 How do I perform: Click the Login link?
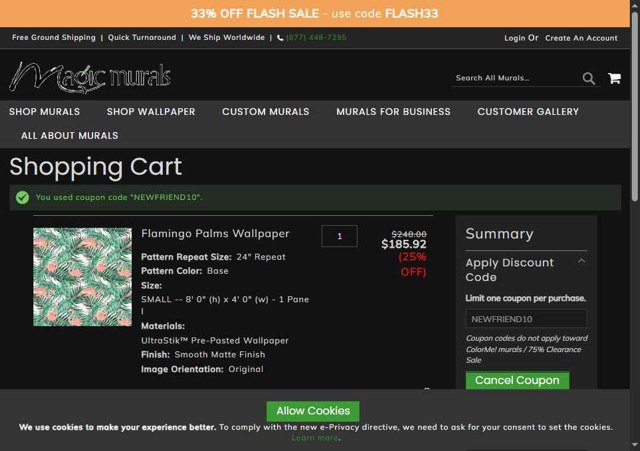point(514,38)
